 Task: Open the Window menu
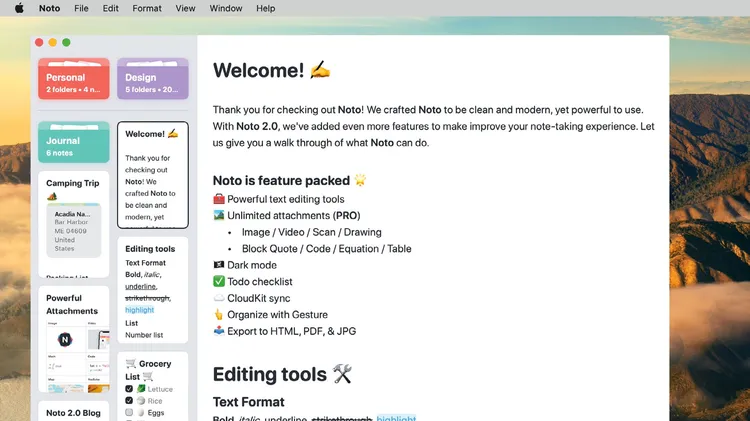click(x=226, y=8)
